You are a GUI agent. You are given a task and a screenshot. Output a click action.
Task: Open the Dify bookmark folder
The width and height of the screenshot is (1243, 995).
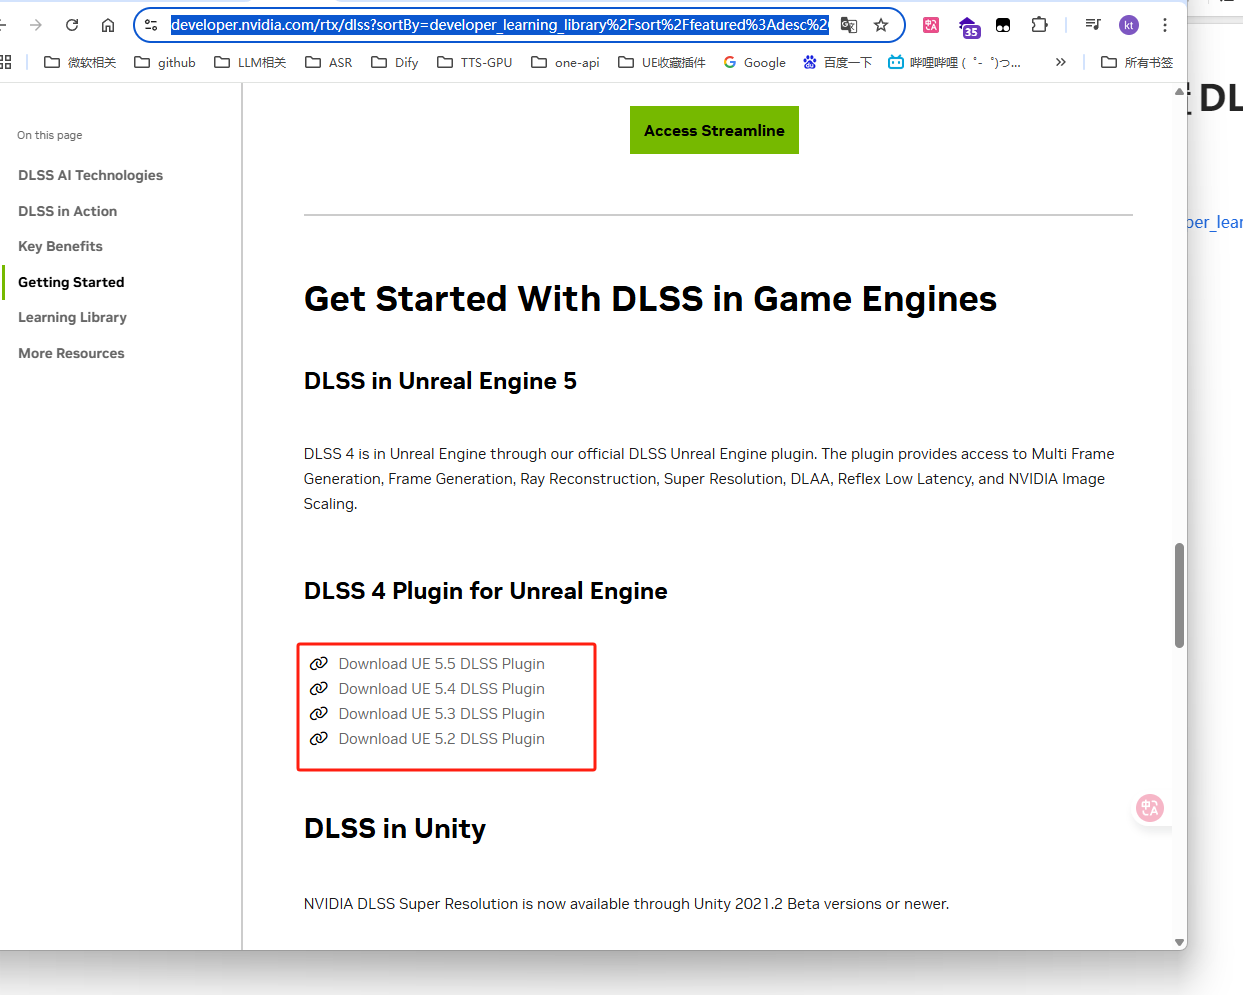coord(394,62)
